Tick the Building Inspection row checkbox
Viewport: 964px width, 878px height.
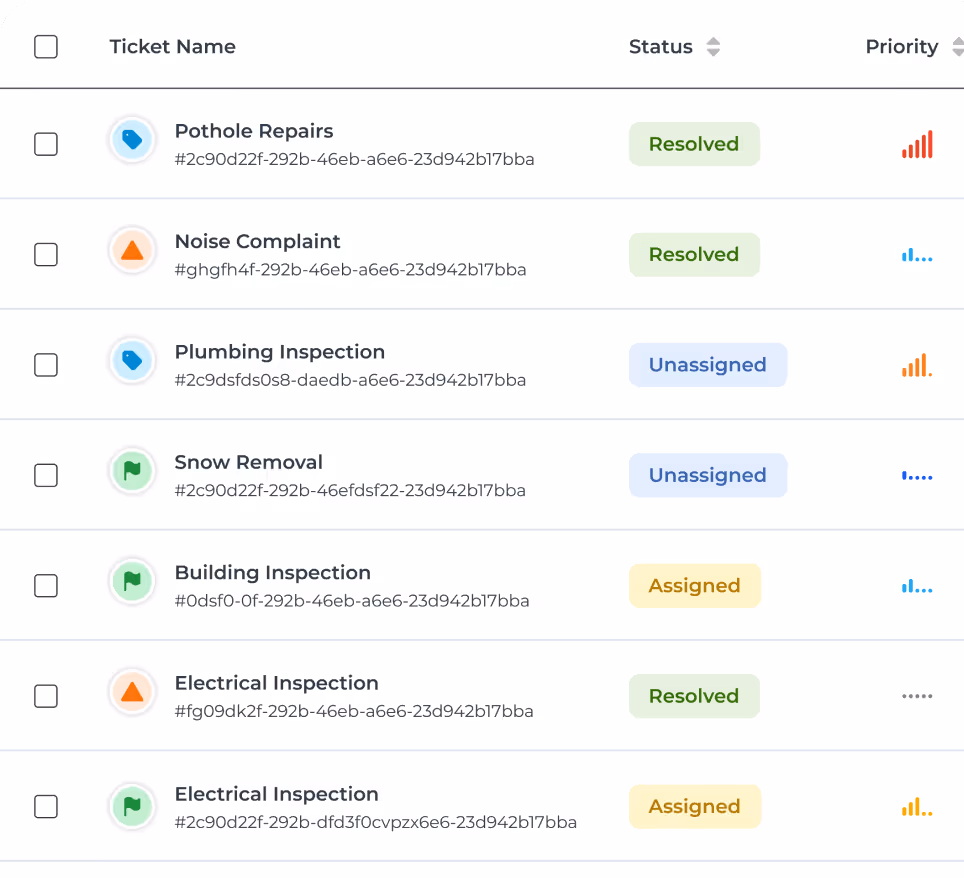[46, 586]
